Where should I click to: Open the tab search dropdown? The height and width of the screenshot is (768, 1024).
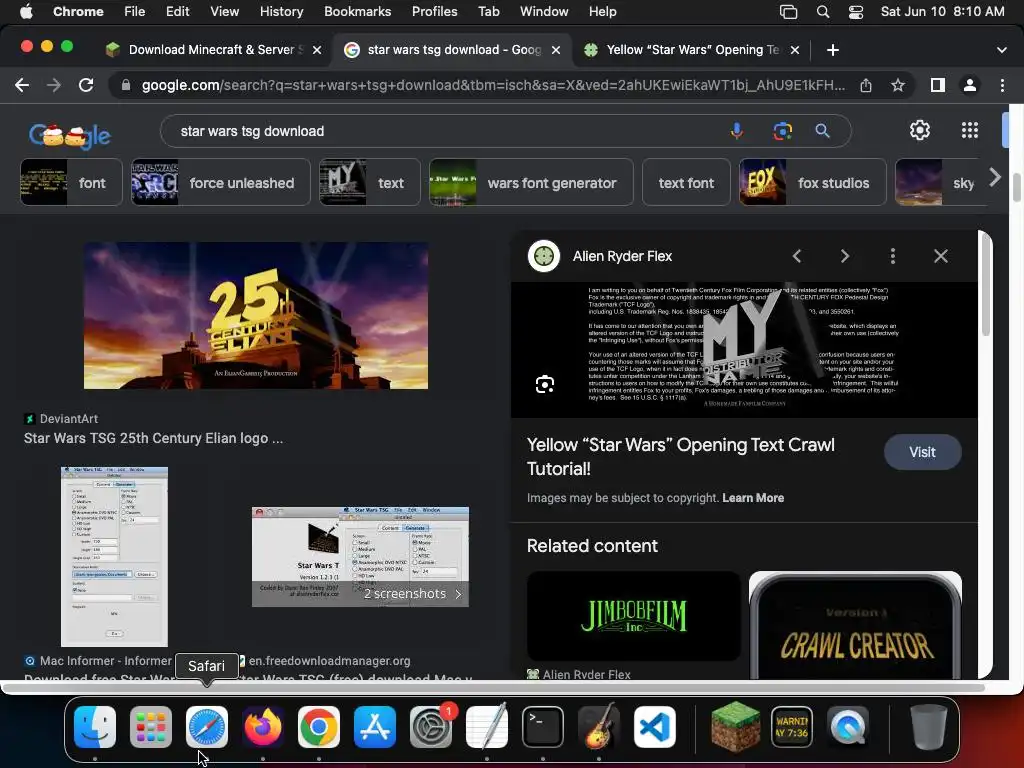click(x=1002, y=50)
